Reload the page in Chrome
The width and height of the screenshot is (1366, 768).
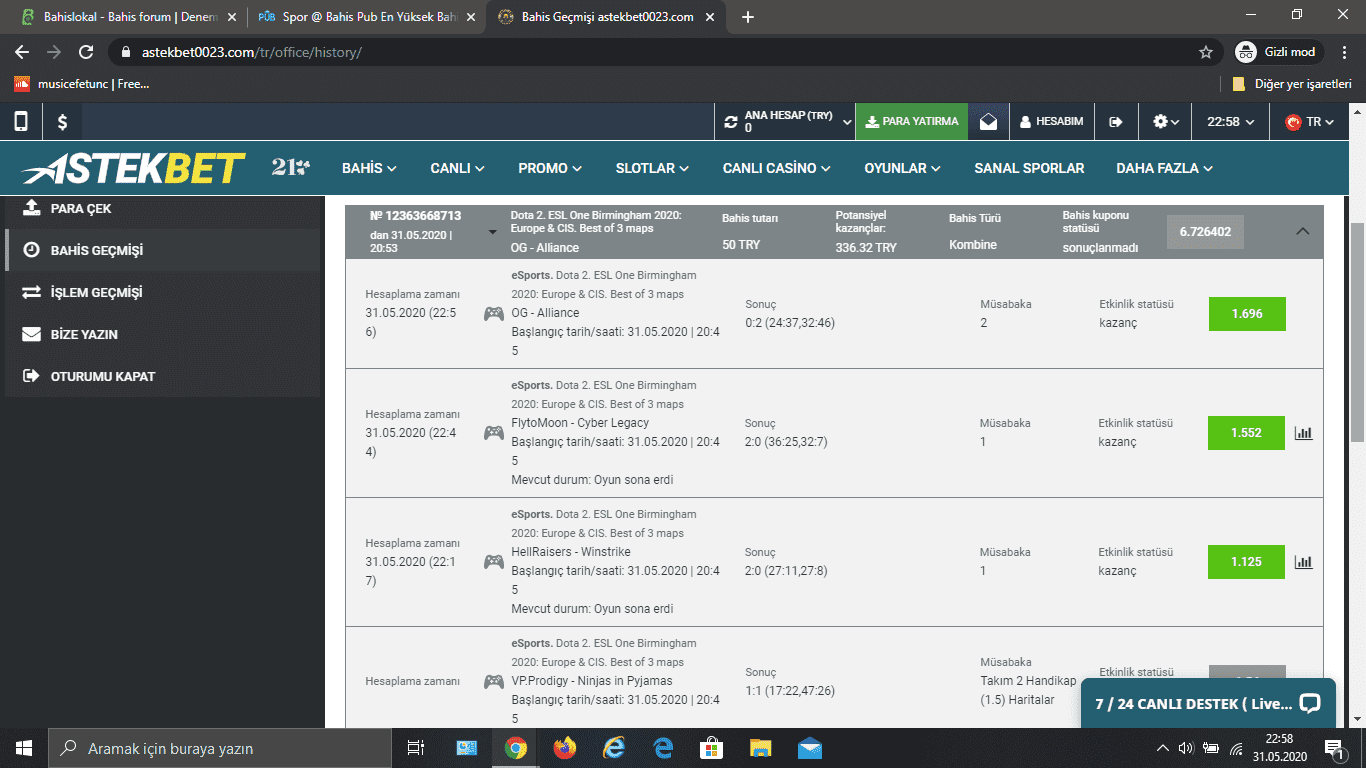pyautogui.click(x=86, y=52)
